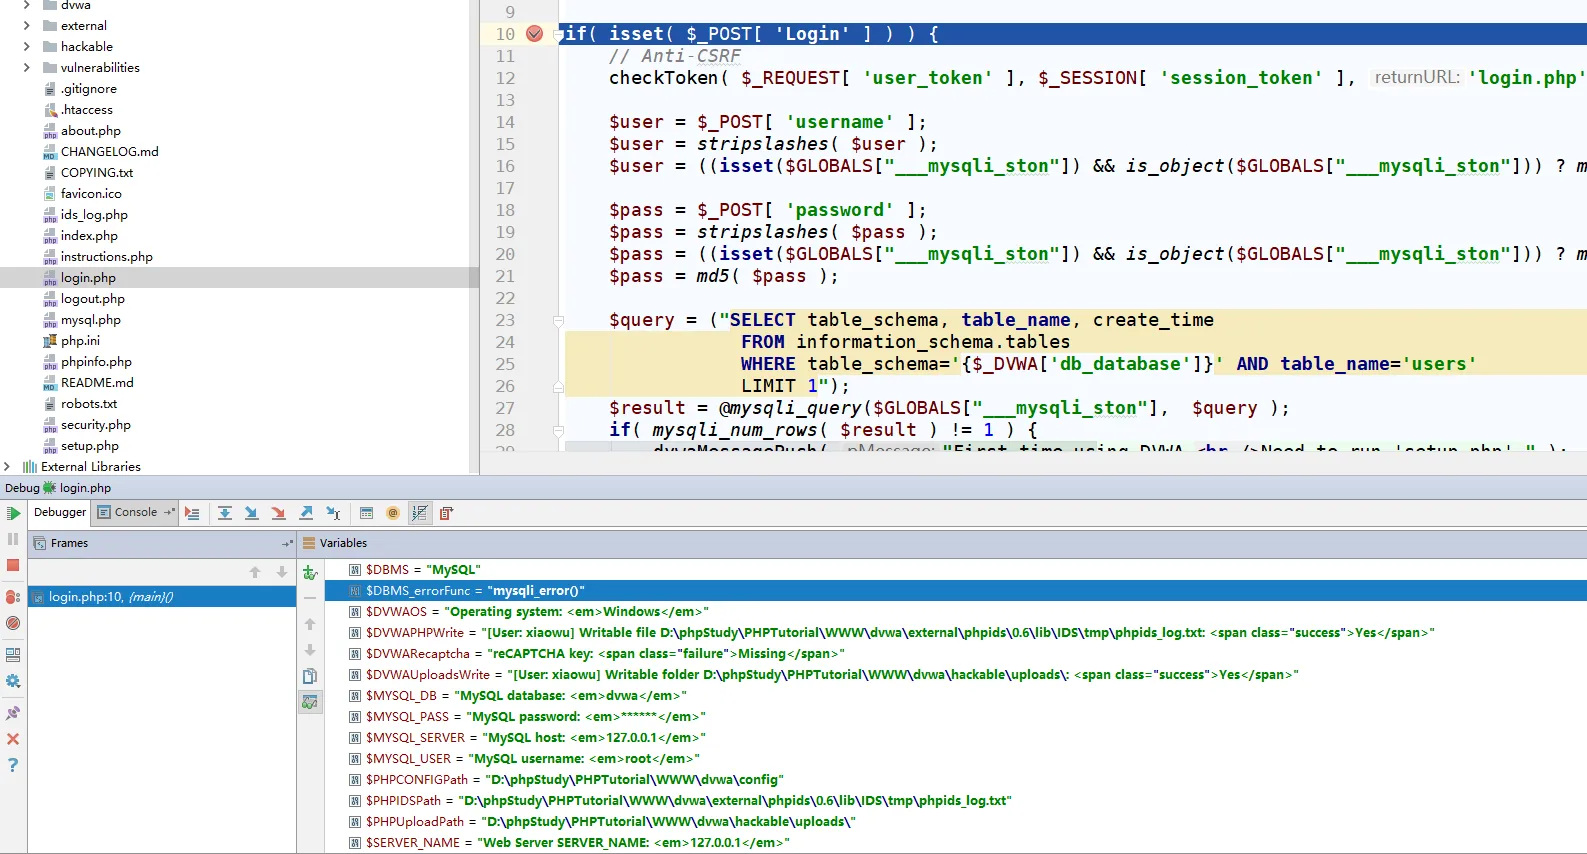The image size is (1587, 854).
Task: Open setup.php in the project tree
Action: [89, 446]
